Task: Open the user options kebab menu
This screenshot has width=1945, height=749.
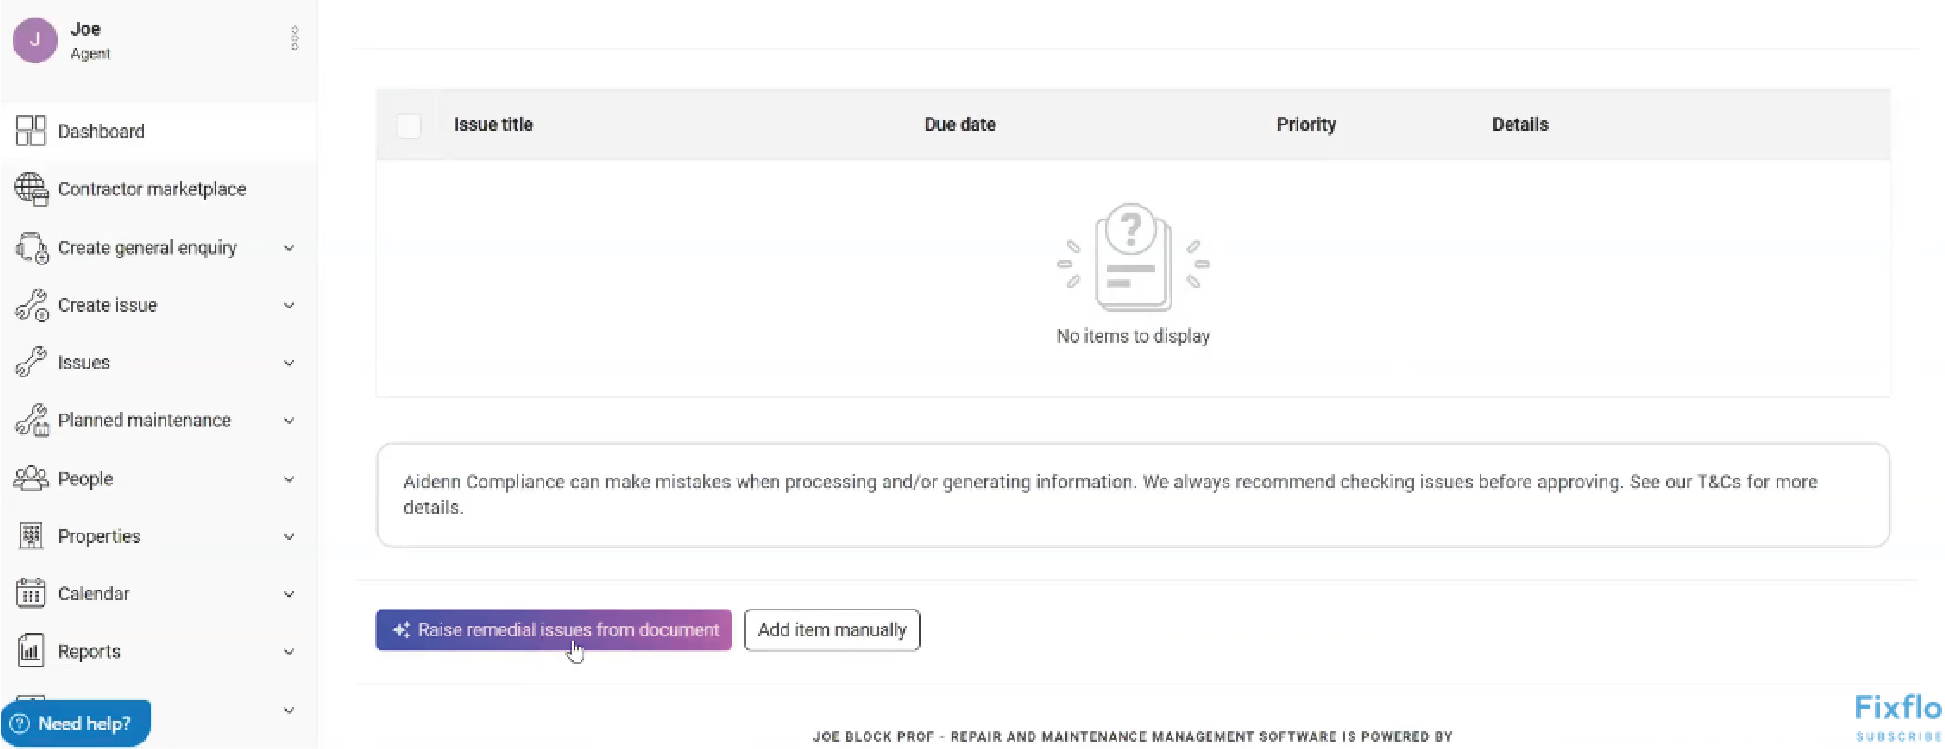Action: pyautogui.click(x=294, y=38)
